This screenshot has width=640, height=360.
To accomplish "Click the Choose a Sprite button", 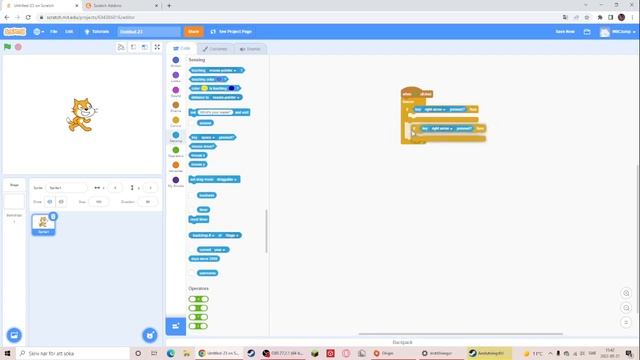I will pyautogui.click(x=150, y=335).
